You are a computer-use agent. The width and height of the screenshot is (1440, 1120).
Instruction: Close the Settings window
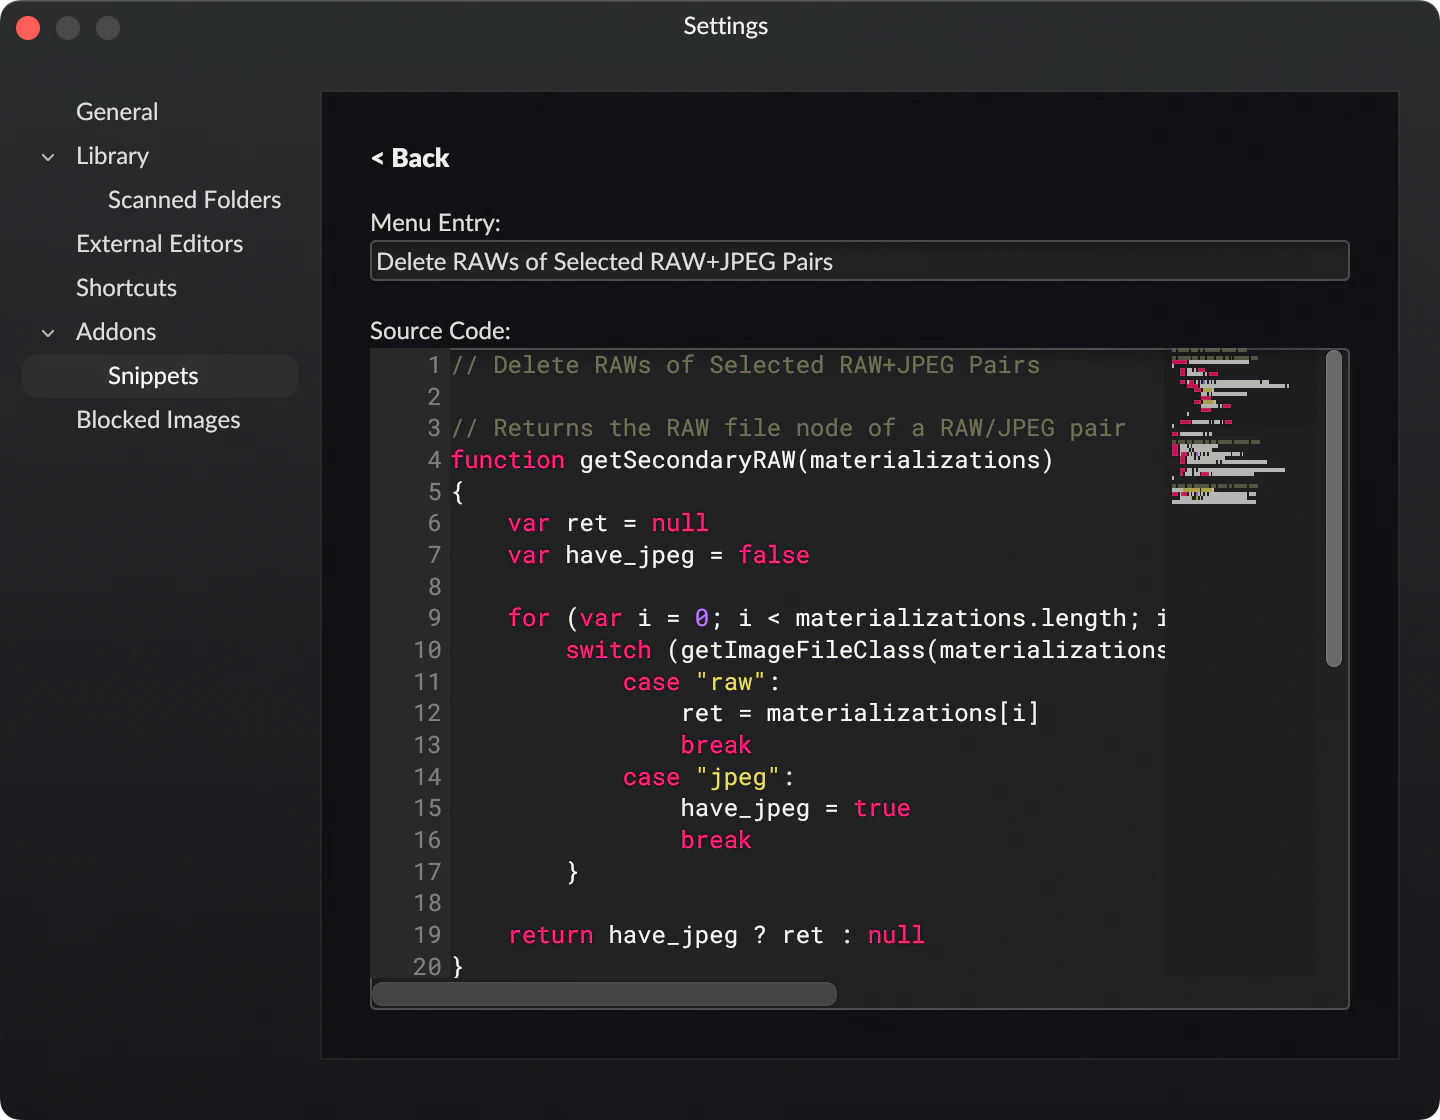click(28, 28)
